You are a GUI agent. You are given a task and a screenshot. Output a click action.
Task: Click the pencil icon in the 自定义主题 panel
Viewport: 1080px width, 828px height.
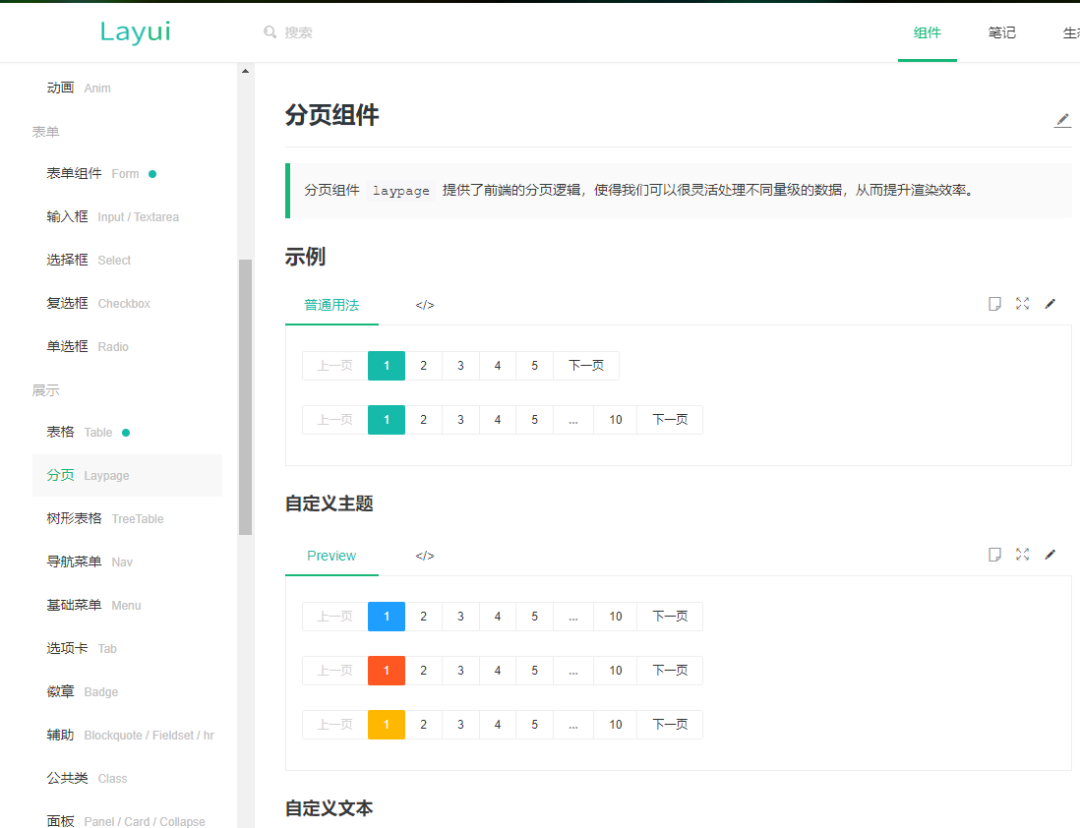point(1050,554)
